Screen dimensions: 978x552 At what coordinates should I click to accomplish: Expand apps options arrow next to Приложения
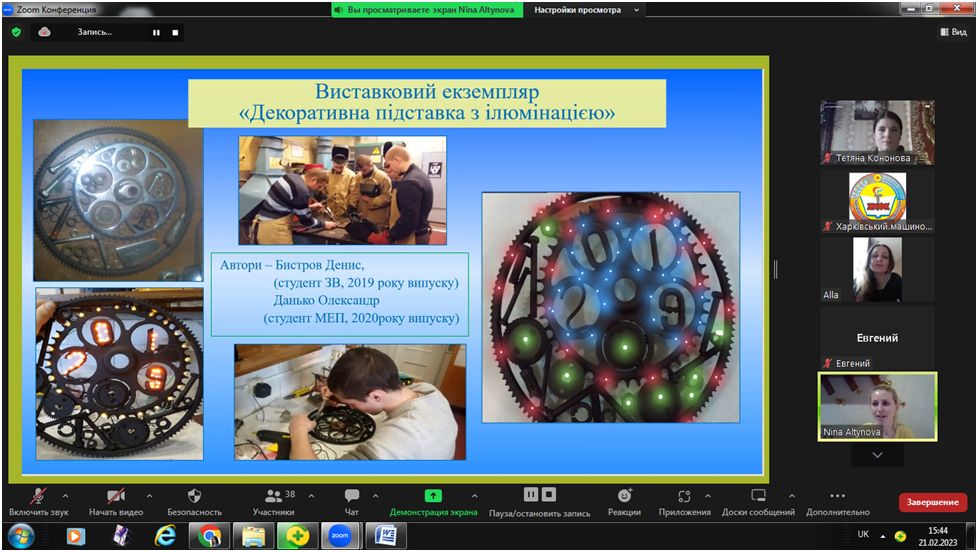(707, 496)
